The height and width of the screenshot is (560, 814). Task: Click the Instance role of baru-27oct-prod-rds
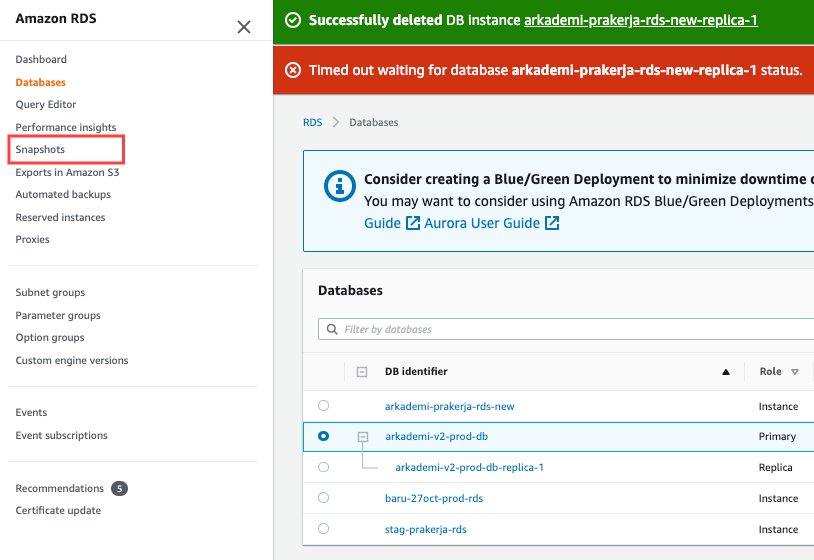[x=778, y=498]
